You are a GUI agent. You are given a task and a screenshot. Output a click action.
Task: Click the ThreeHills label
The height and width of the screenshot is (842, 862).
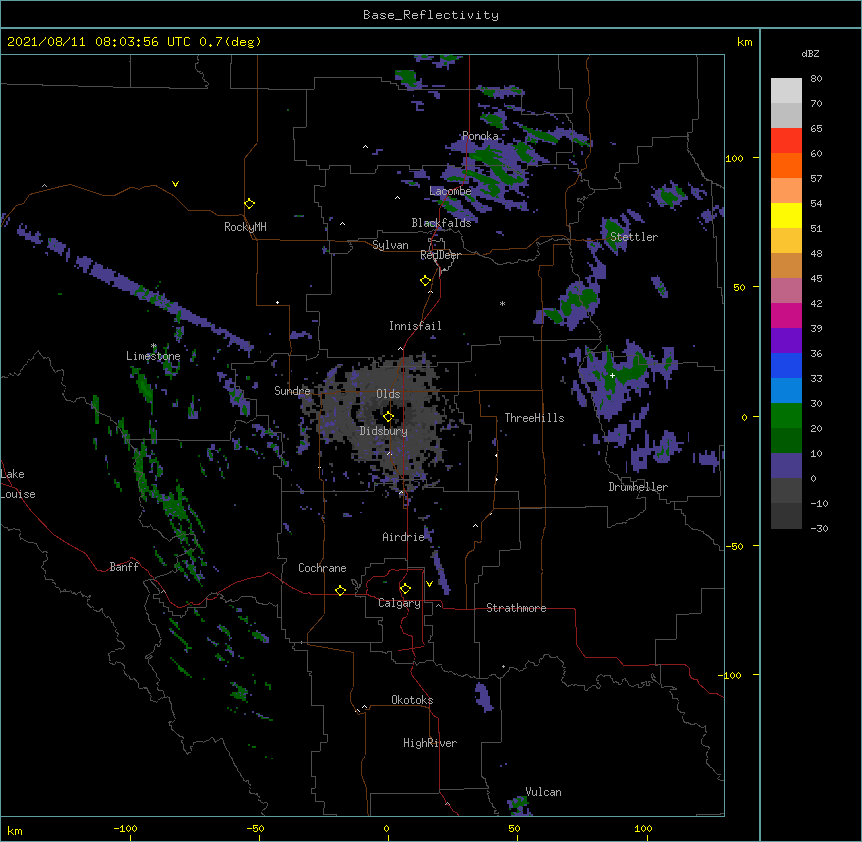click(x=534, y=418)
